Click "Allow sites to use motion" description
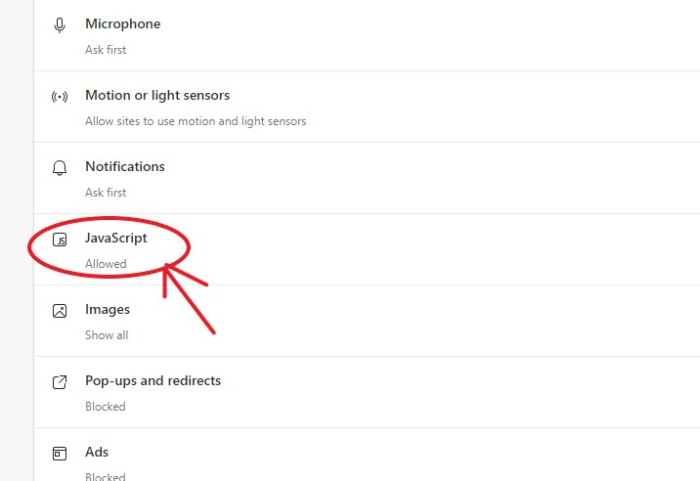This screenshot has height=481, width=700. point(195,121)
